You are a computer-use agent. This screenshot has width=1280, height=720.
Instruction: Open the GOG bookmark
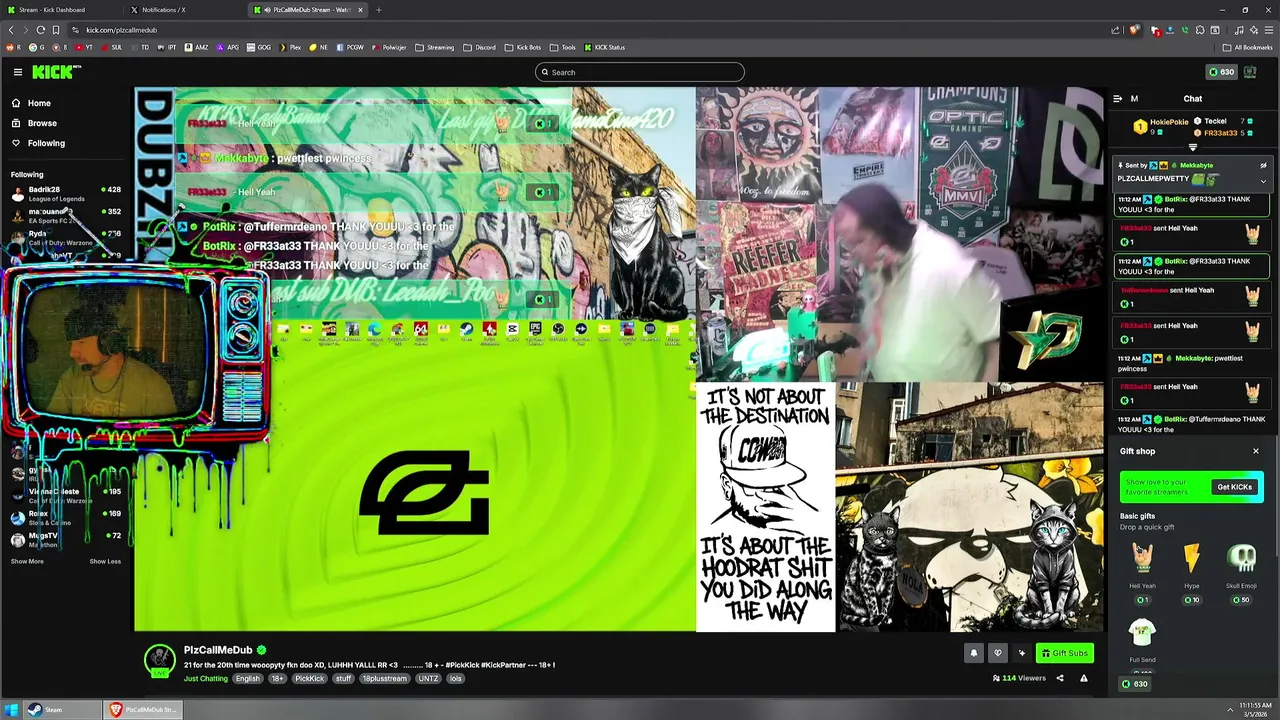click(259, 47)
